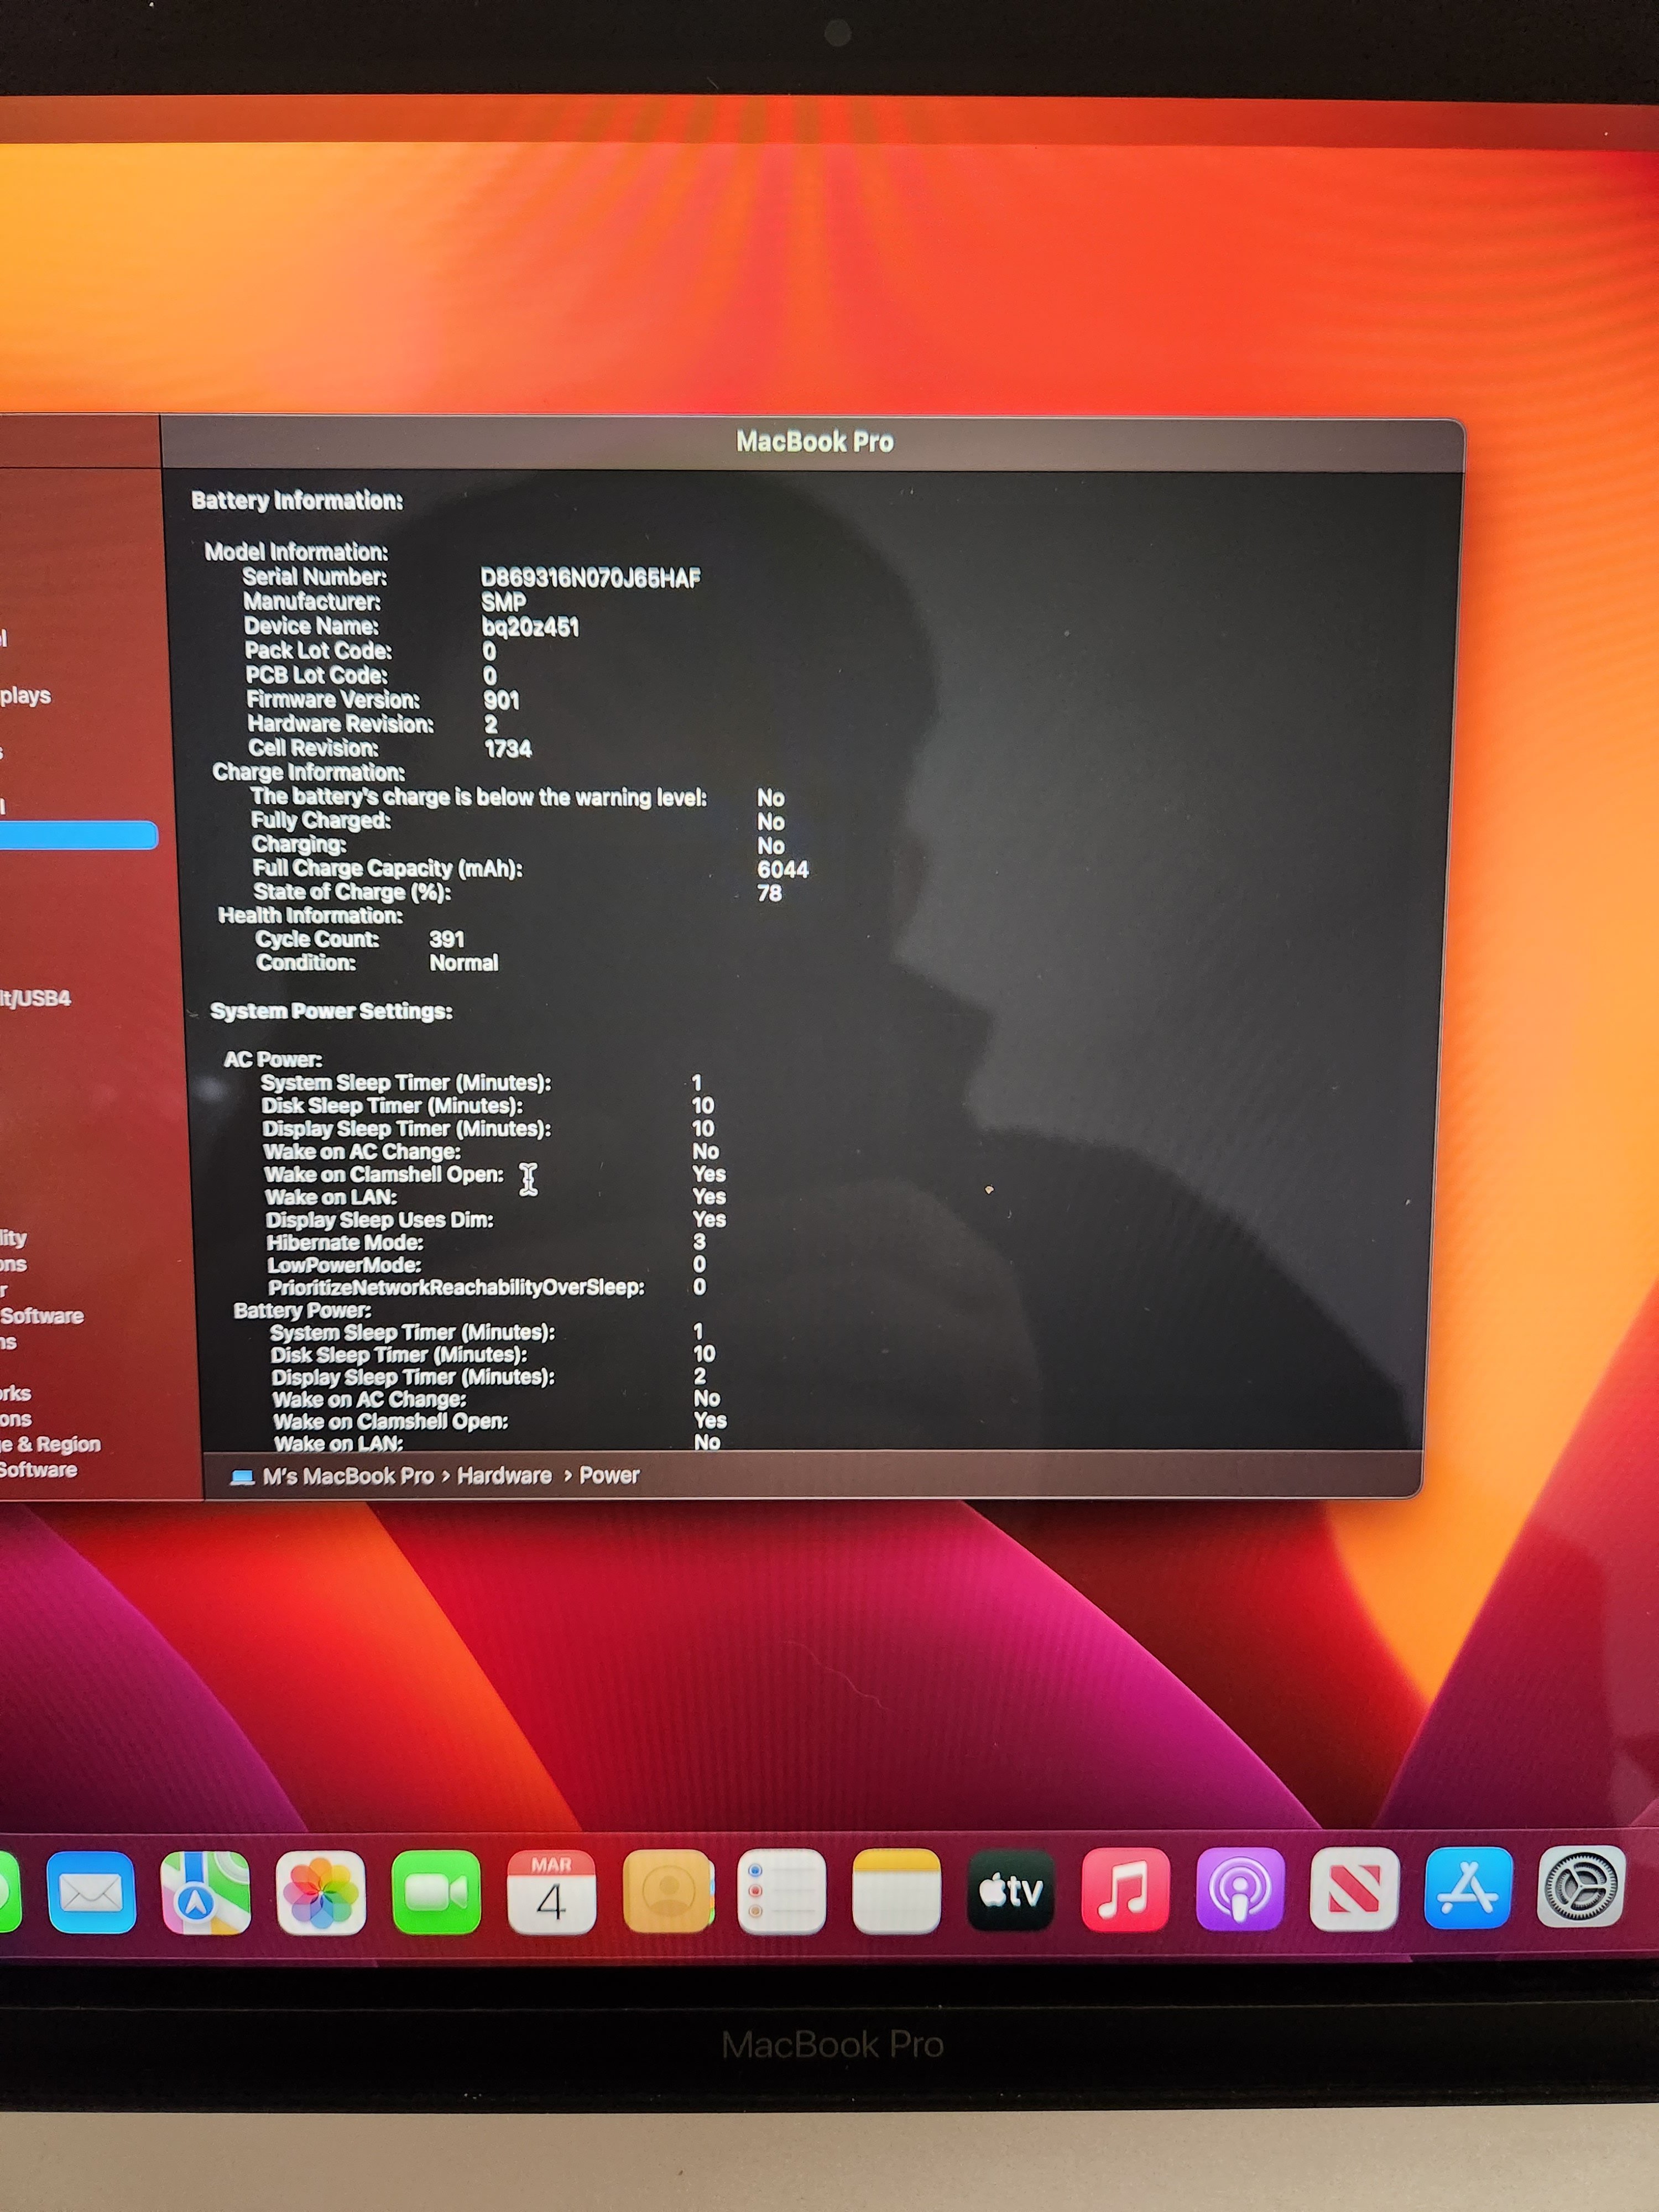The width and height of the screenshot is (1659, 2212).
Task: Select the Full Charge Capacity value 6044
Action: click(782, 870)
